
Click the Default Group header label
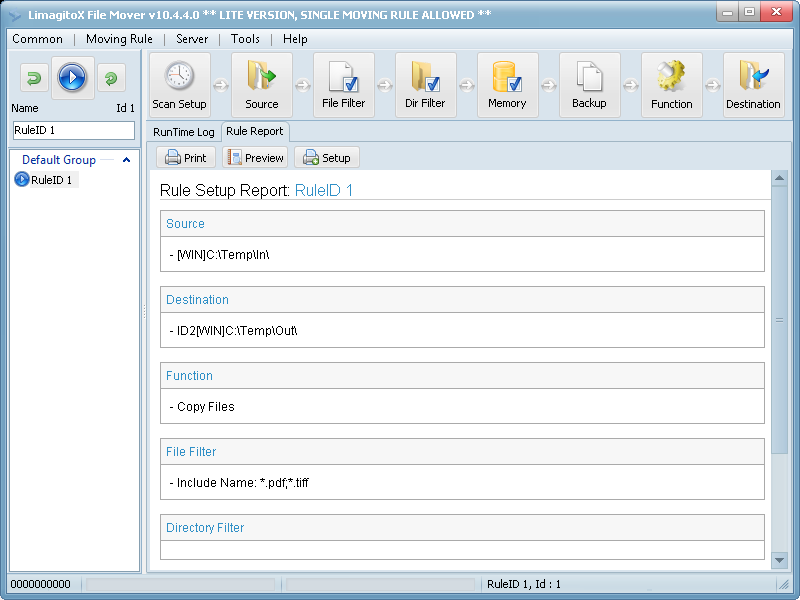coord(59,160)
